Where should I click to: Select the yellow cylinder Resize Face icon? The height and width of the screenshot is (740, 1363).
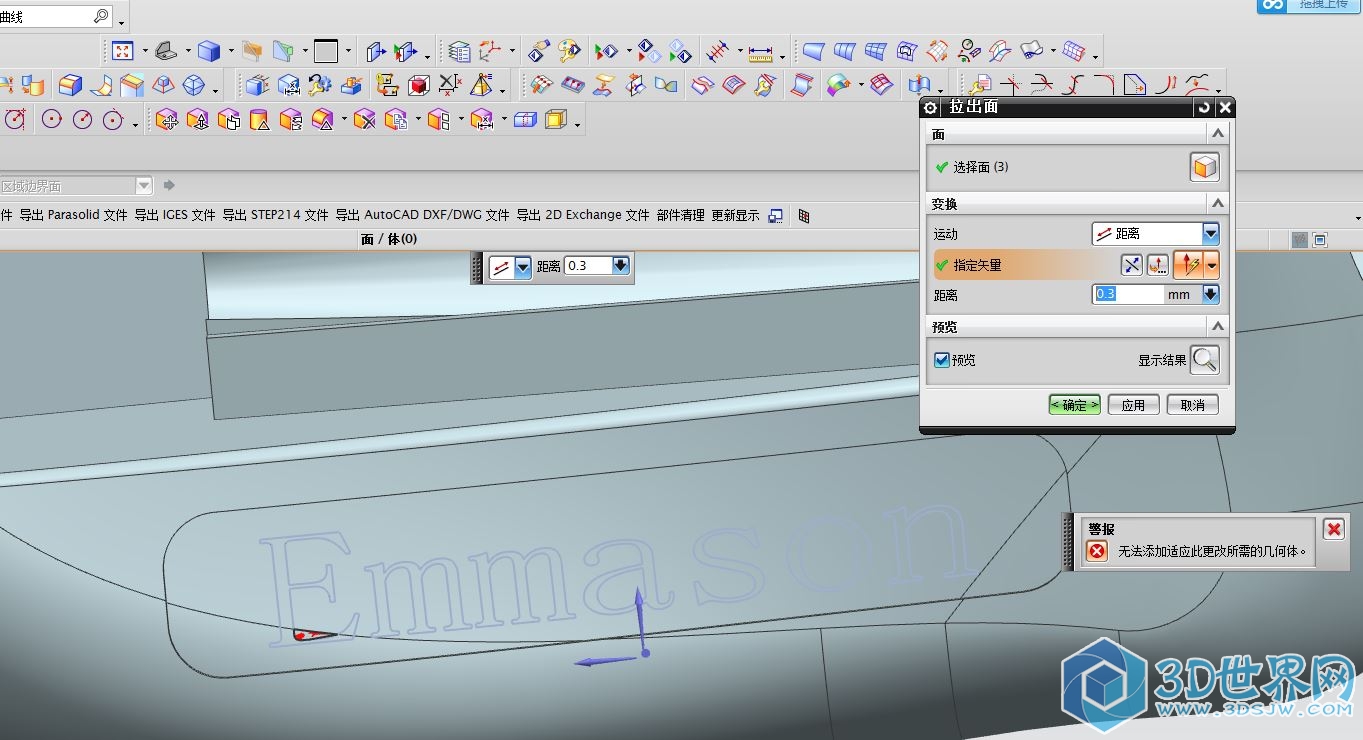click(x=259, y=120)
